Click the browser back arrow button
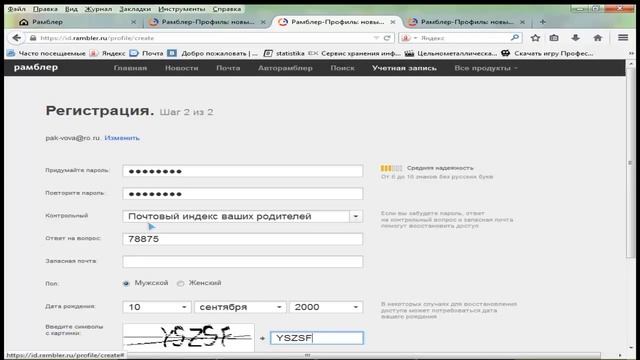 [16, 38]
